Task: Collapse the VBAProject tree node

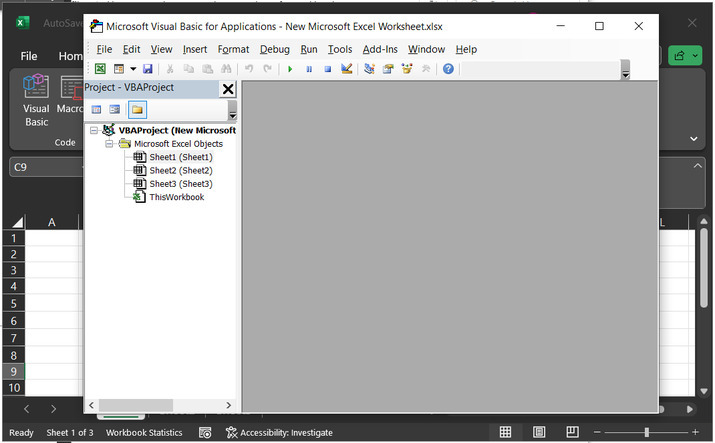Action: click(94, 130)
